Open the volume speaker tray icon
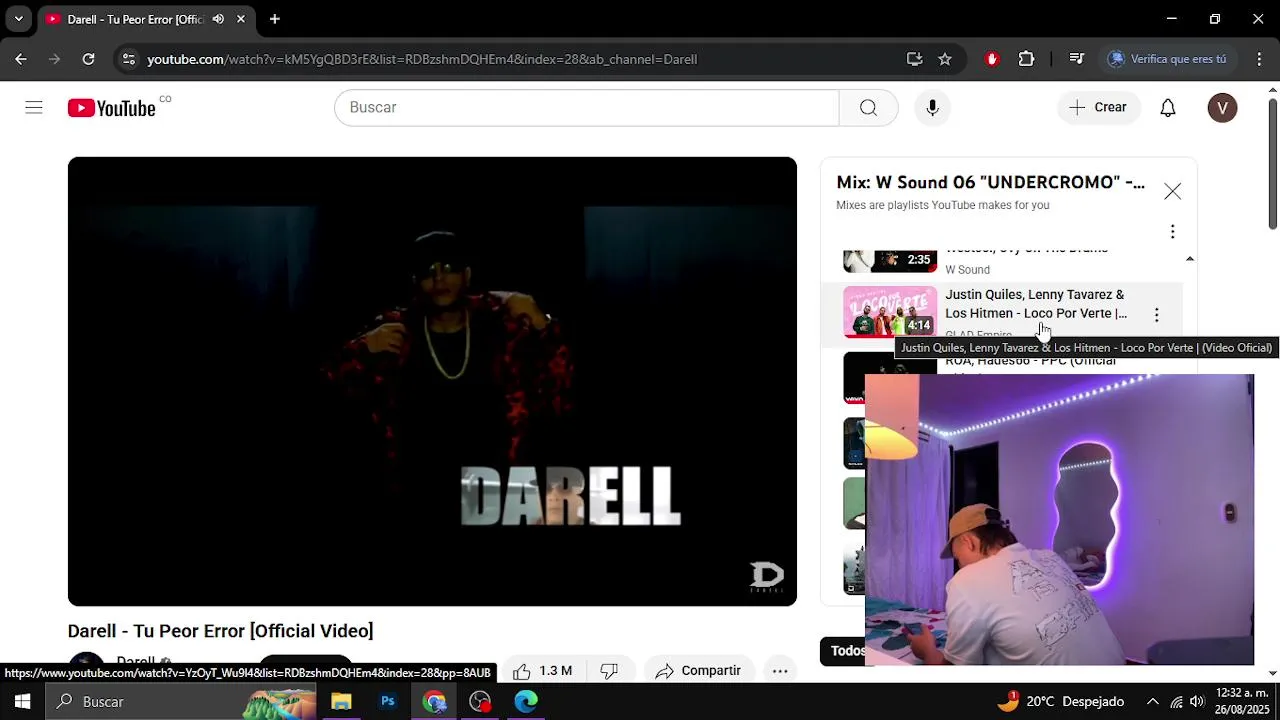The width and height of the screenshot is (1280, 720). [1197, 702]
